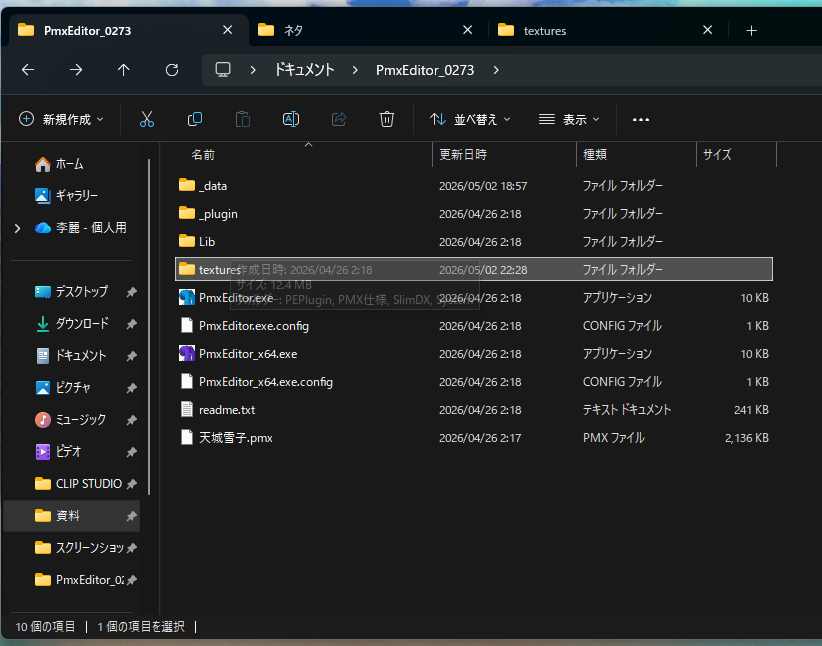
Task: Select readme.txt file
Action: 474,410
